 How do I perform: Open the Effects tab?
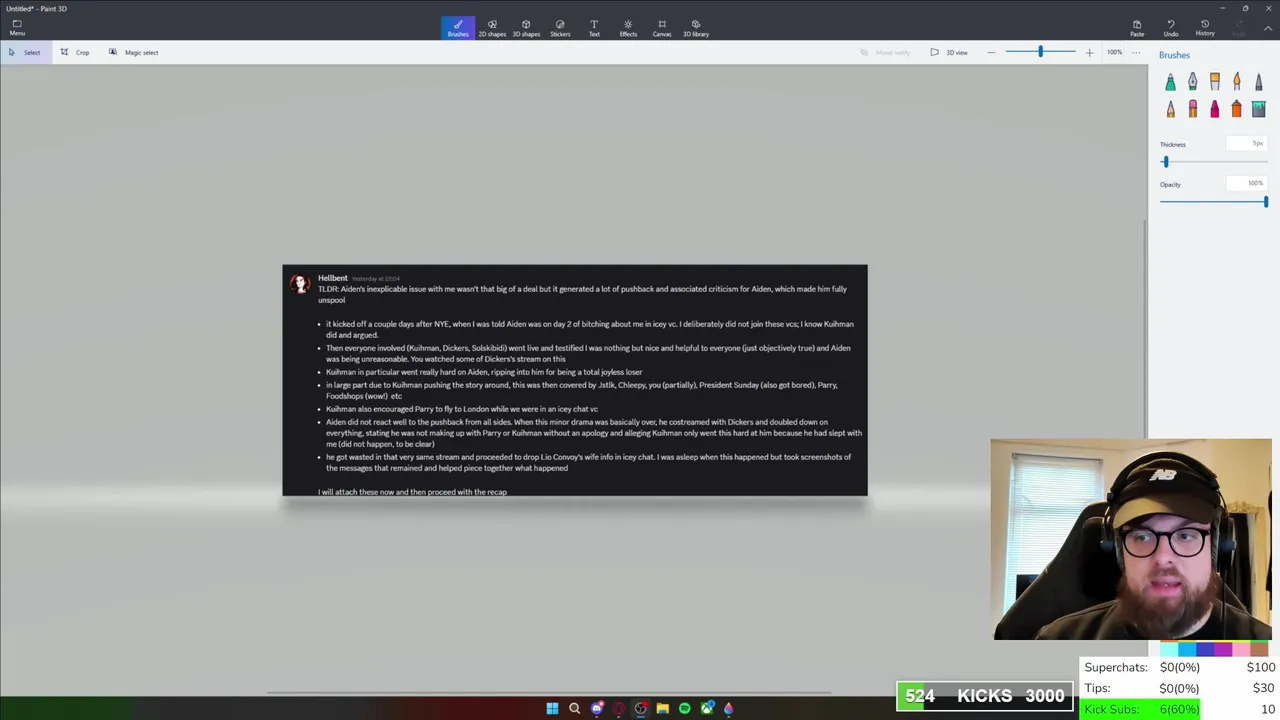(x=628, y=28)
